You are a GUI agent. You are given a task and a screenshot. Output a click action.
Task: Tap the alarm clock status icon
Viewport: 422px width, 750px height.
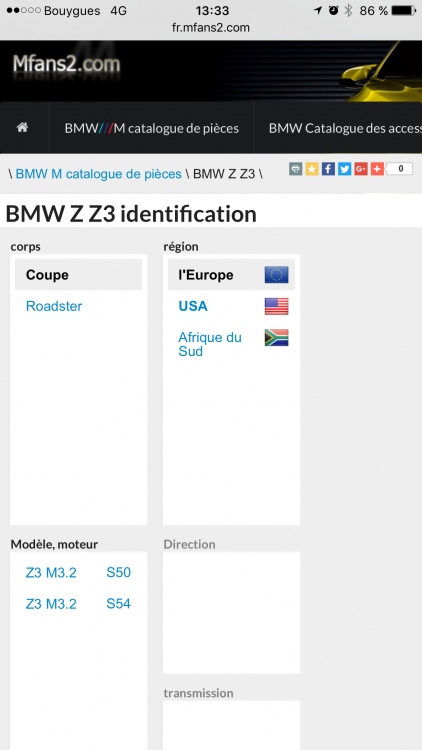pyautogui.click(x=333, y=10)
